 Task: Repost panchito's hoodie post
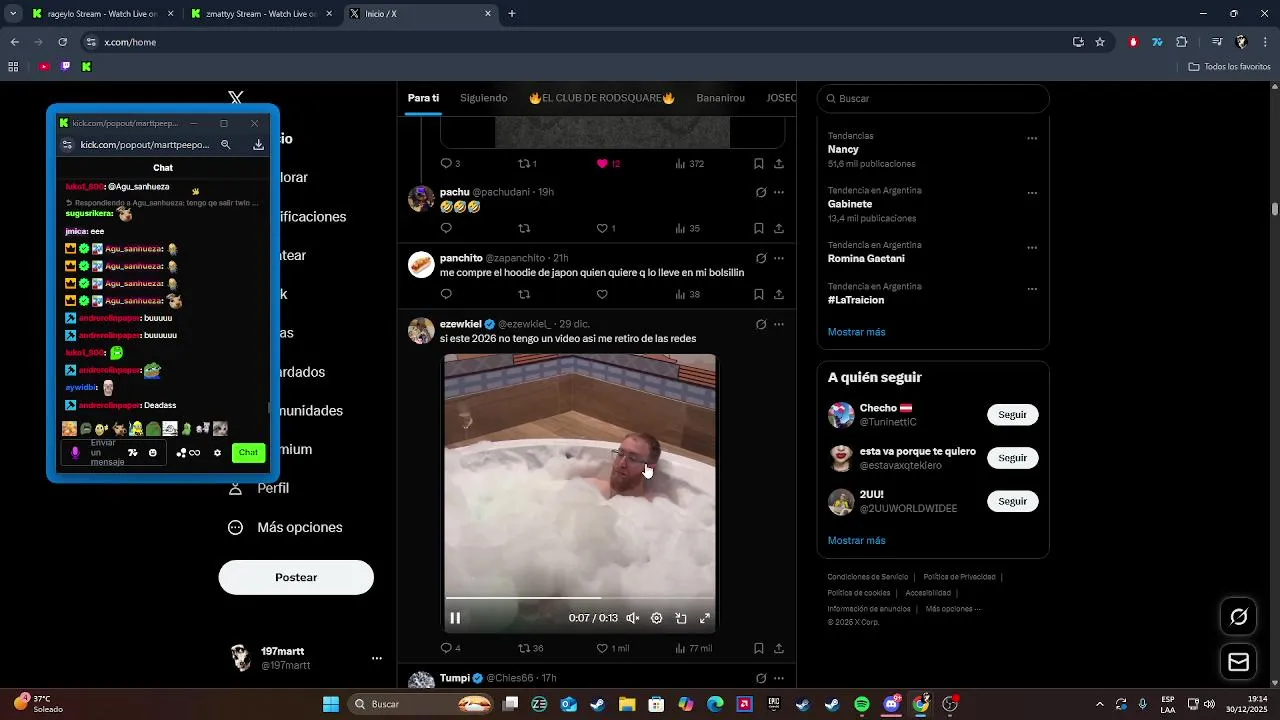[524, 294]
